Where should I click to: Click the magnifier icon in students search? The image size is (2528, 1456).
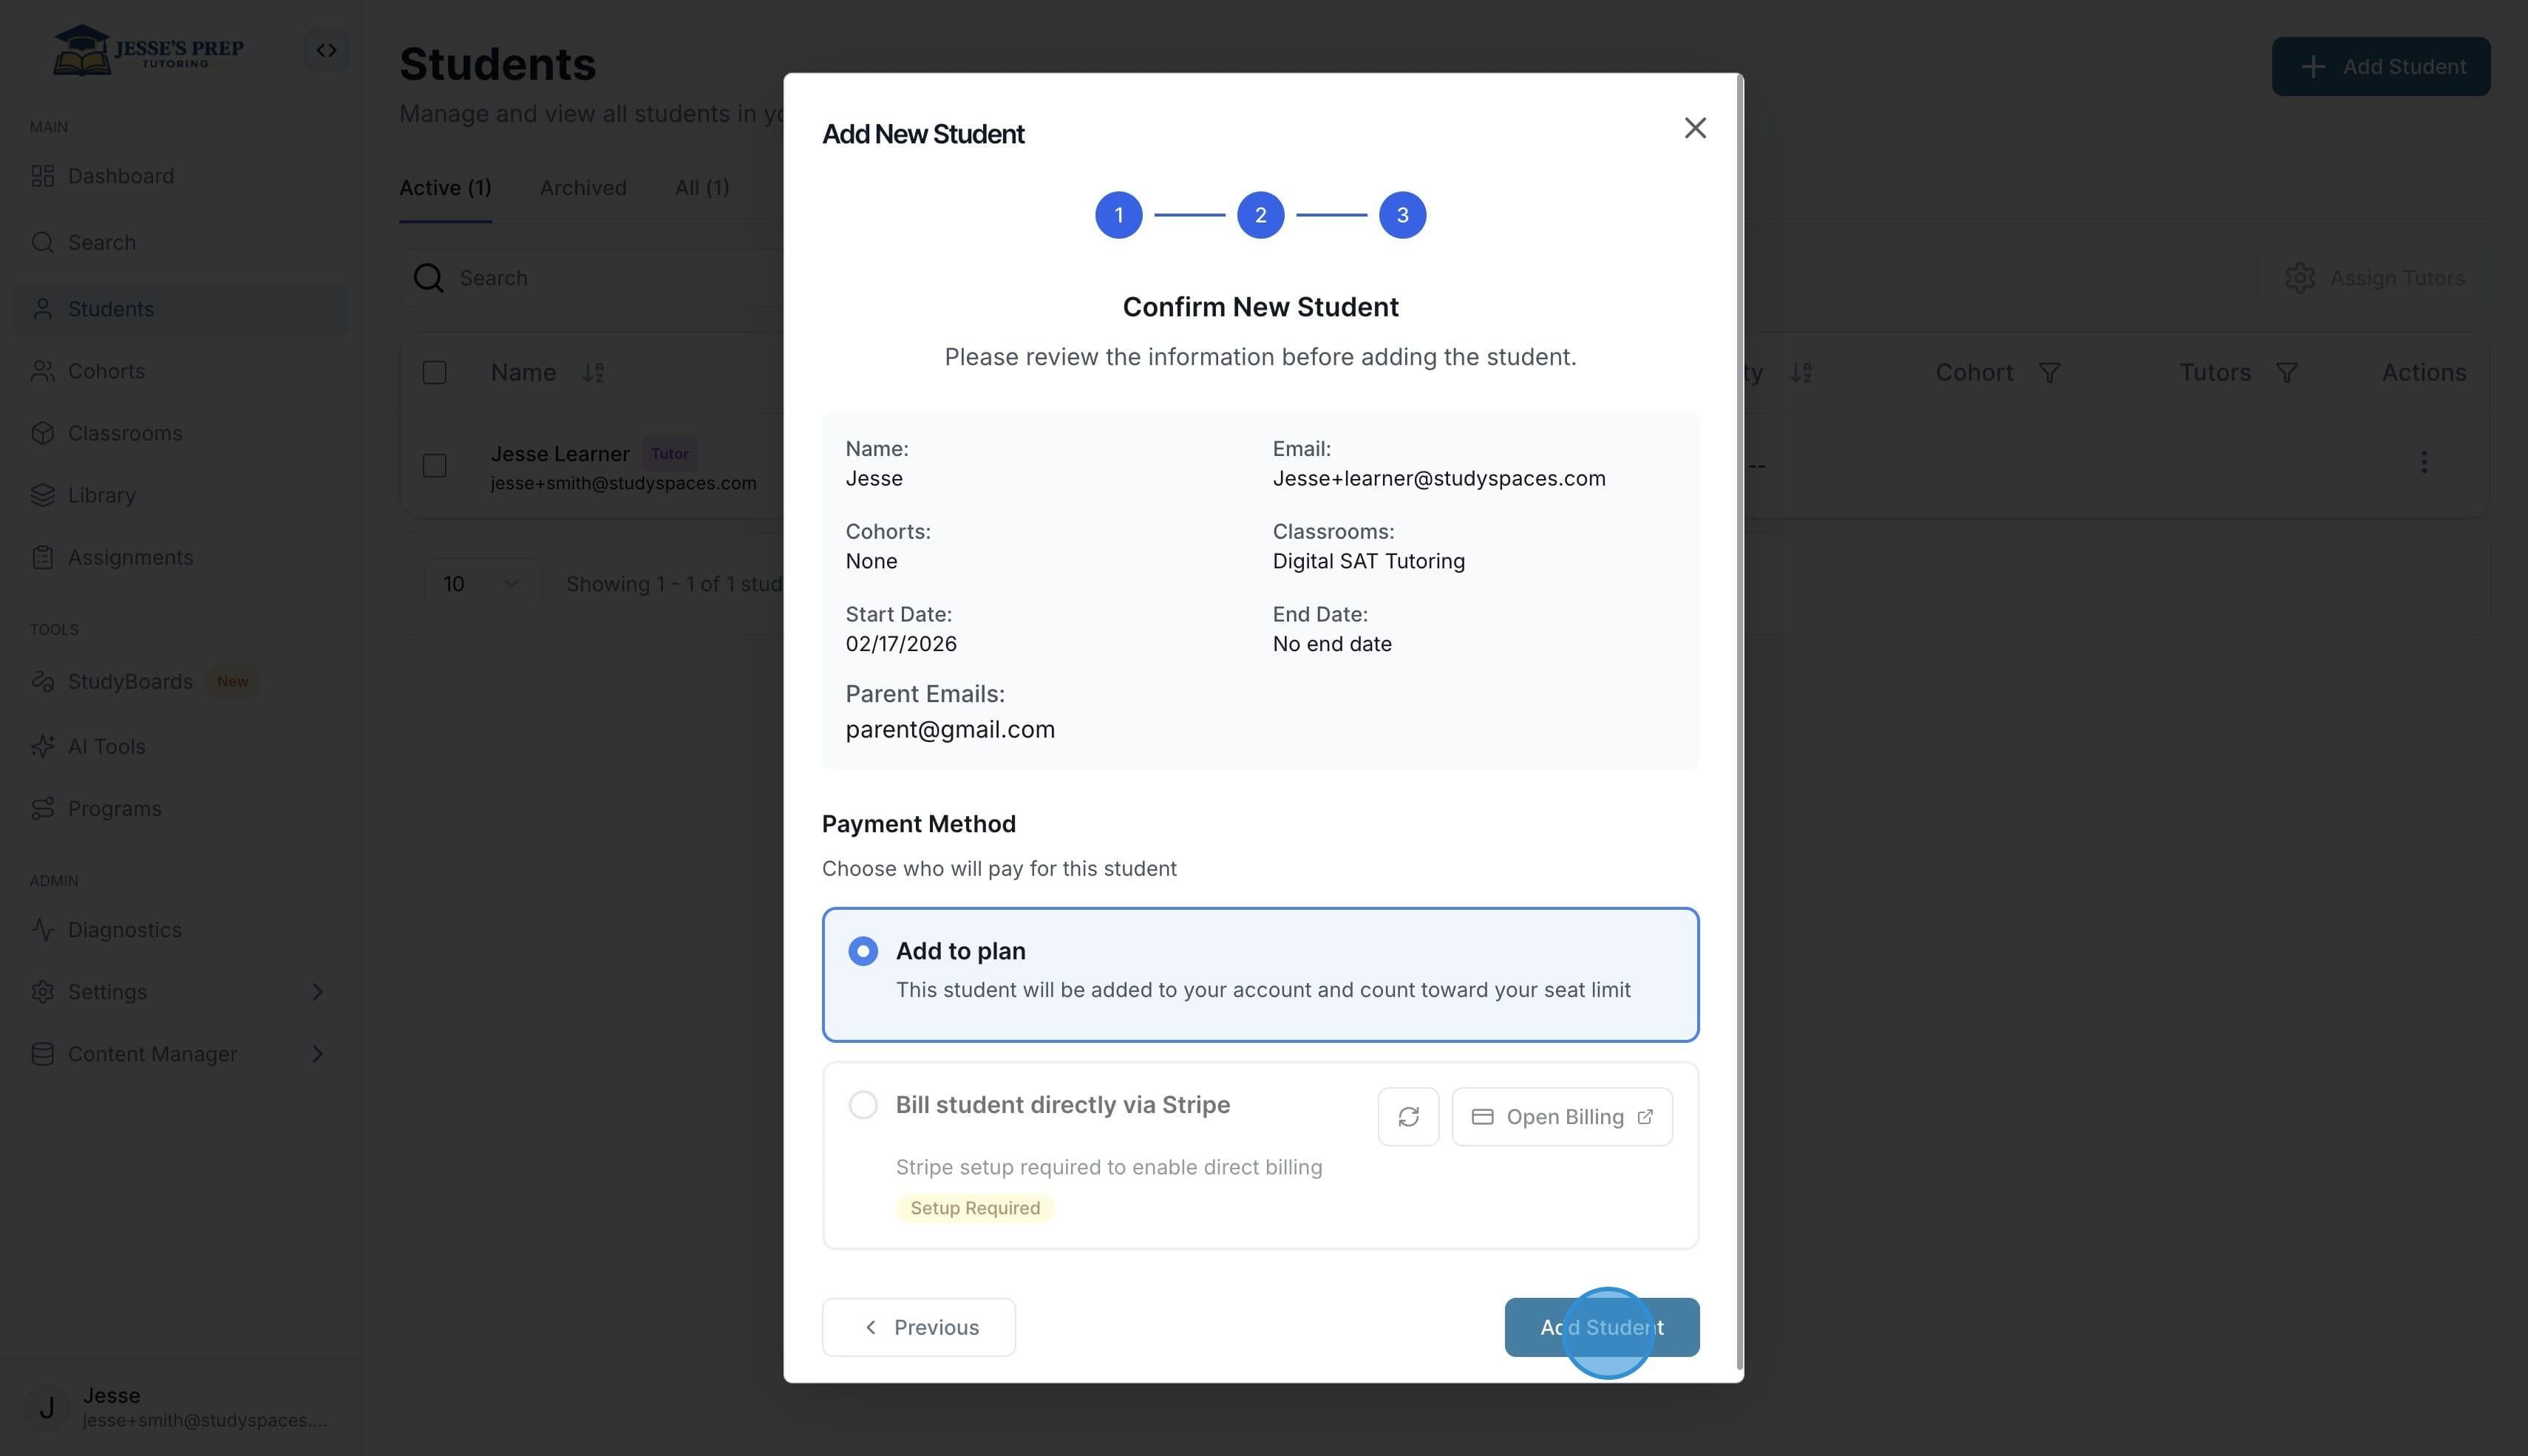click(x=428, y=278)
